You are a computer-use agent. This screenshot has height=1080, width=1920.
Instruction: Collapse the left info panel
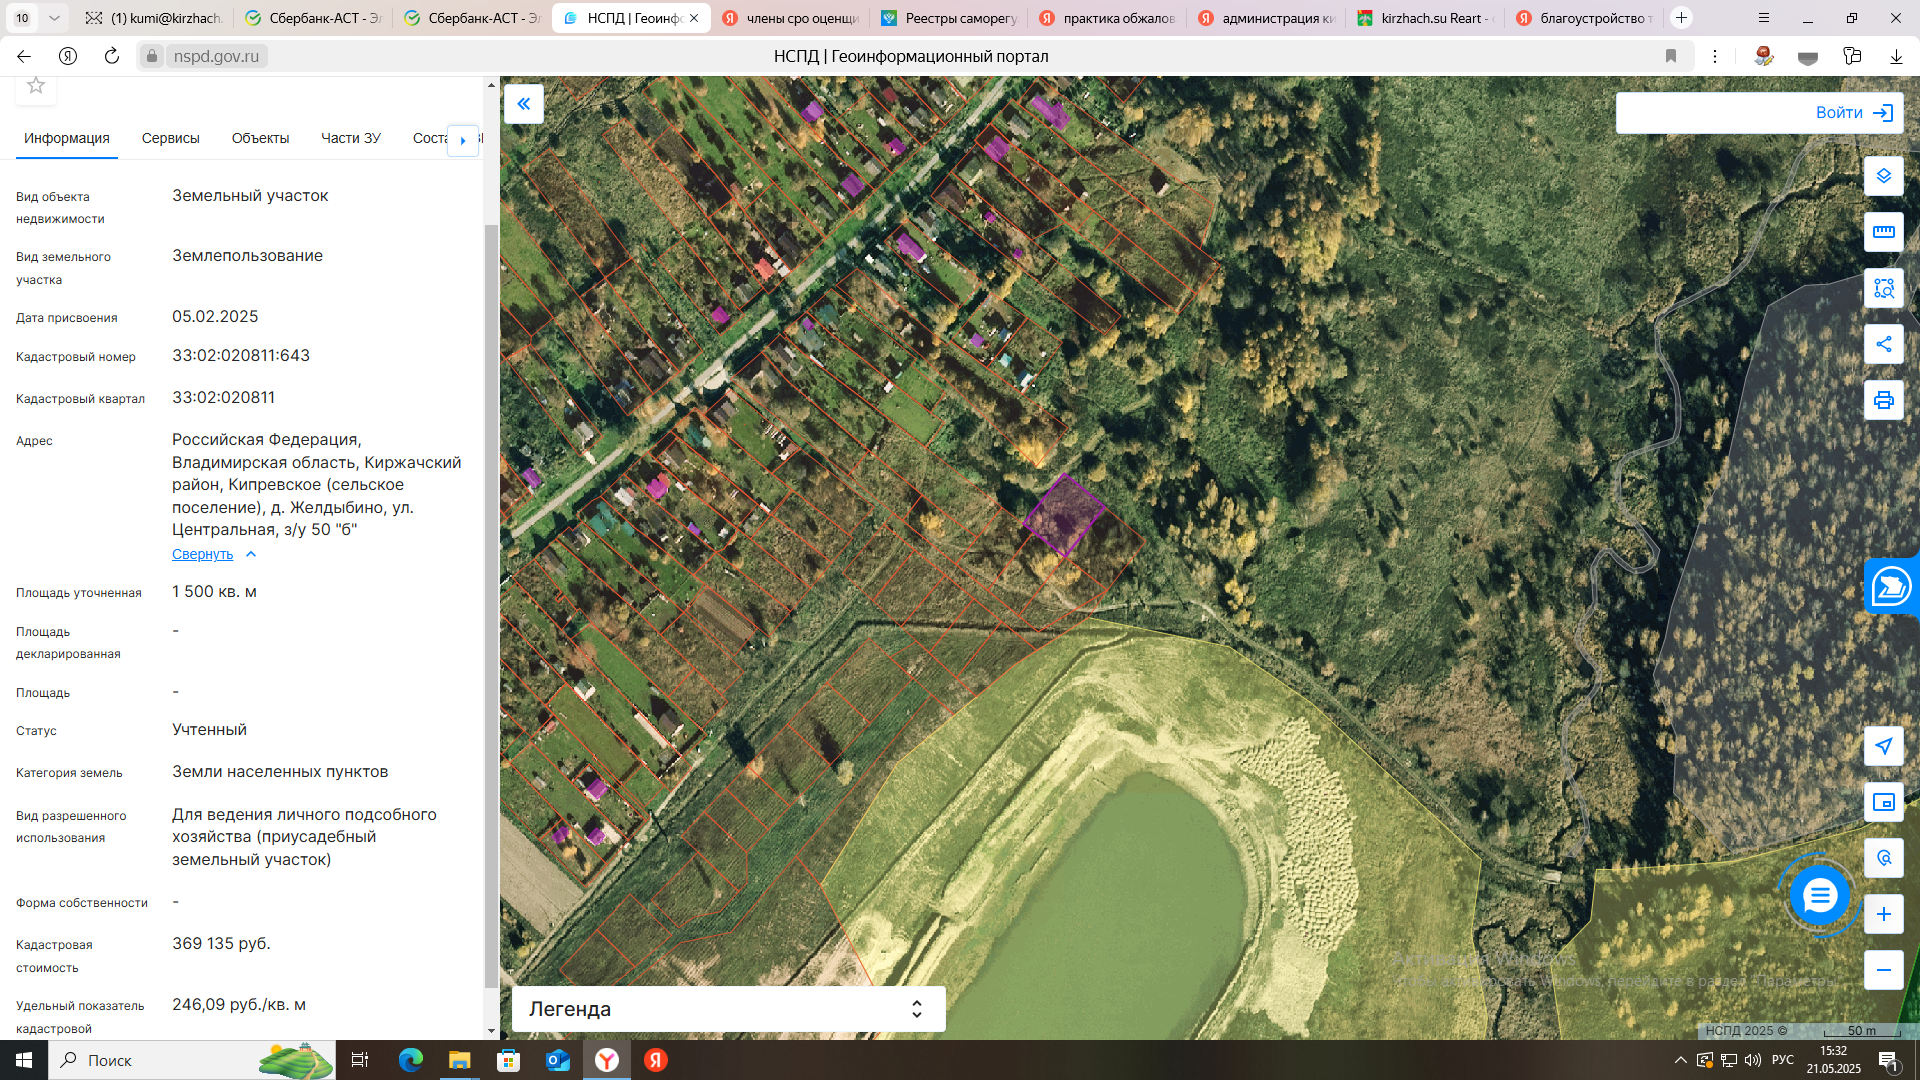coord(523,104)
